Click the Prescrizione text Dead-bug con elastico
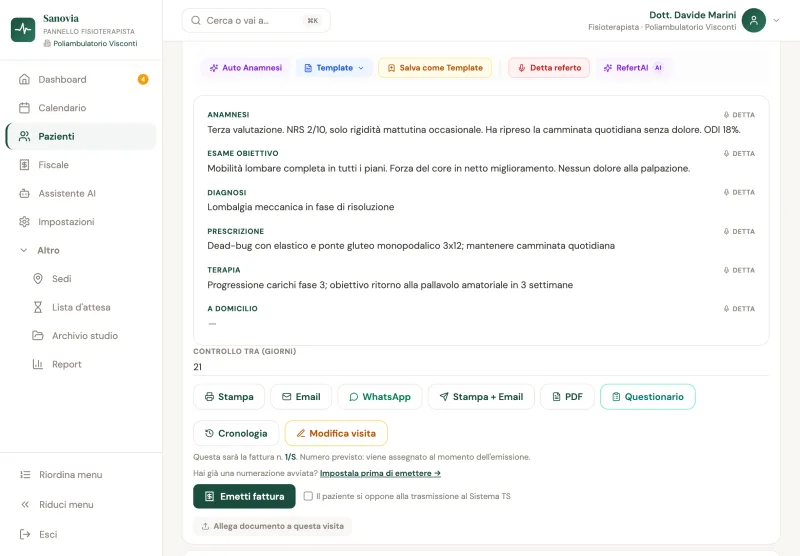The height and width of the screenshot is (556, 800). (411, 246)
